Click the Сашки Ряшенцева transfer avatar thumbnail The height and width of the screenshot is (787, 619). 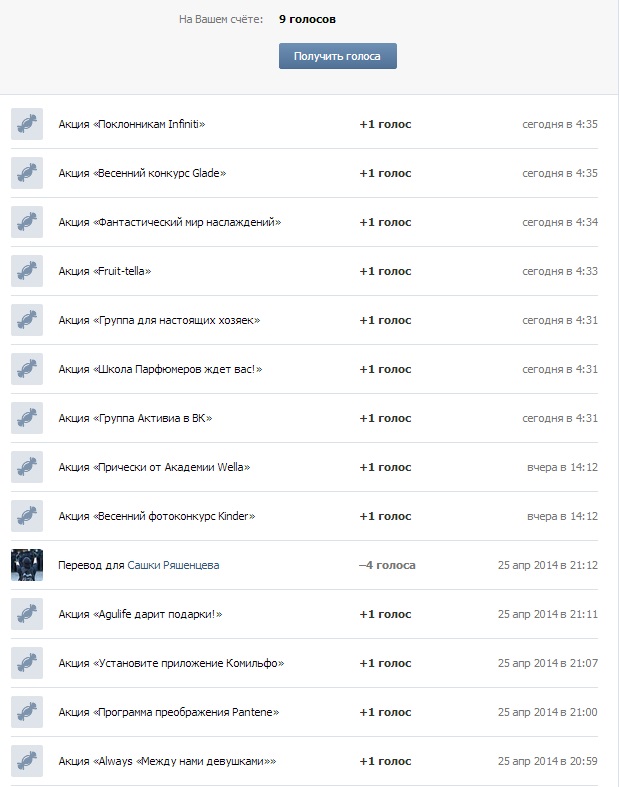point(27,565)
